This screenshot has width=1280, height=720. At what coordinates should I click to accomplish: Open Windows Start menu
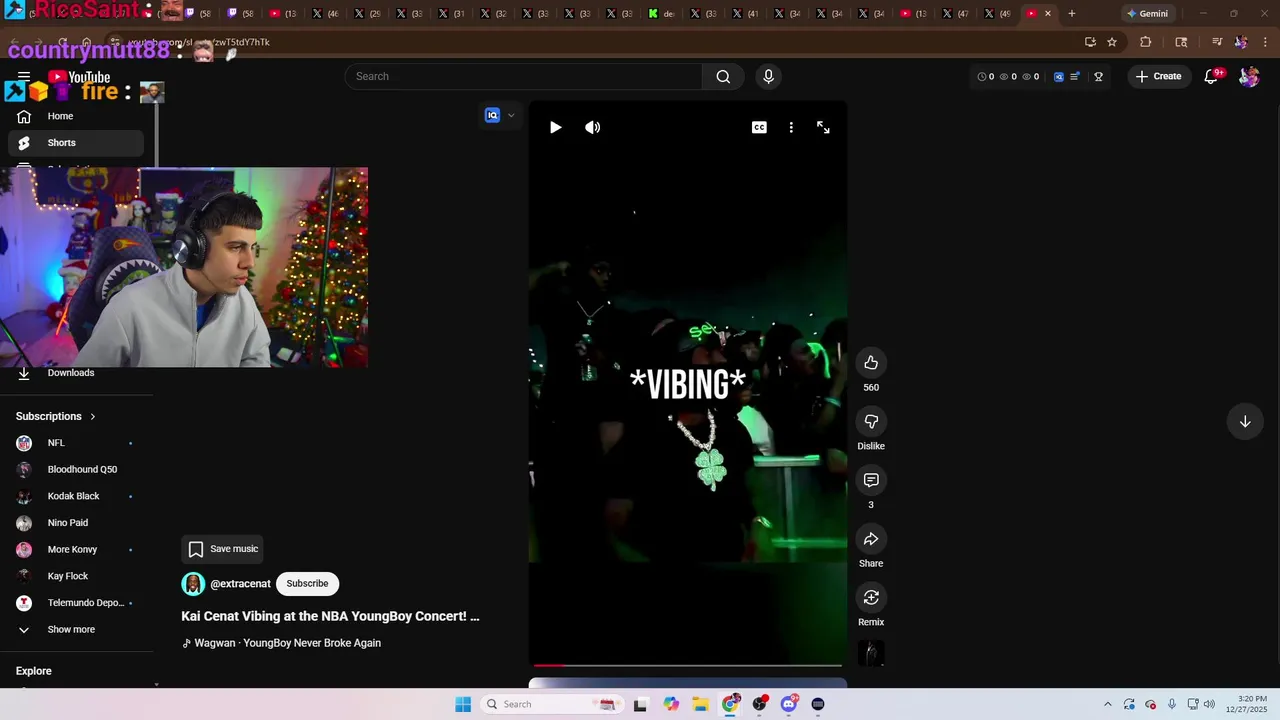463,704
